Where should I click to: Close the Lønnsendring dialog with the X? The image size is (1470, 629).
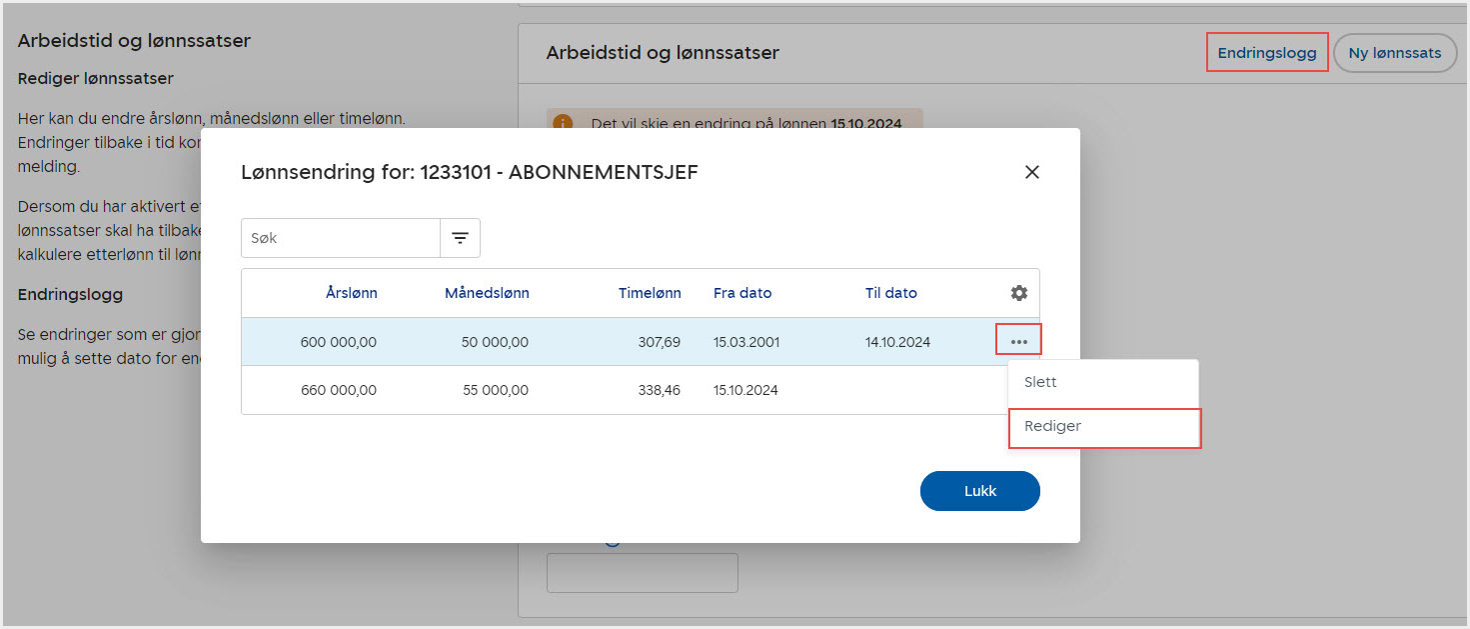(1032, 172)
